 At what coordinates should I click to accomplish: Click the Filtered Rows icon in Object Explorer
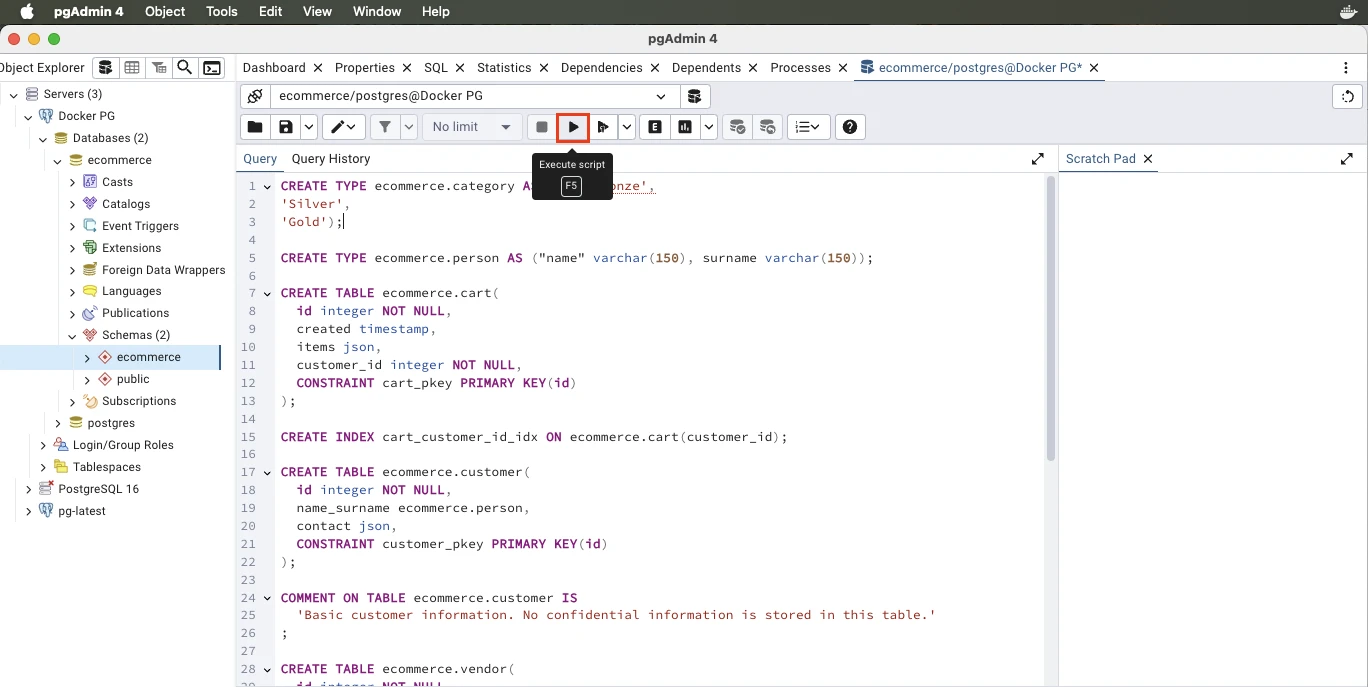point(158,68)
